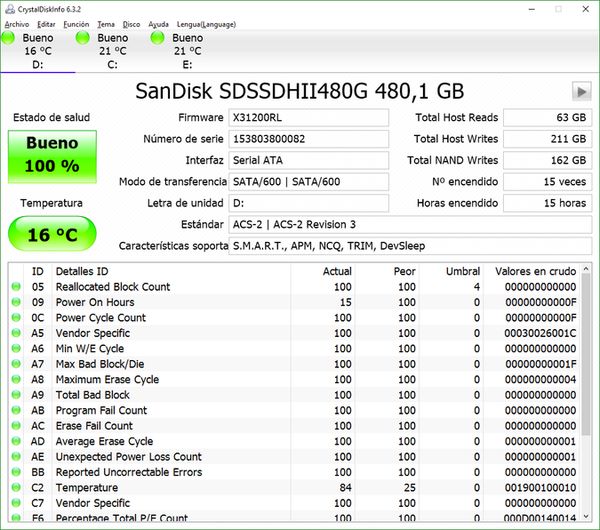Click Total Host Reads value 63 GB
Viewport: 600px width, 530px height.
[548, 117]
